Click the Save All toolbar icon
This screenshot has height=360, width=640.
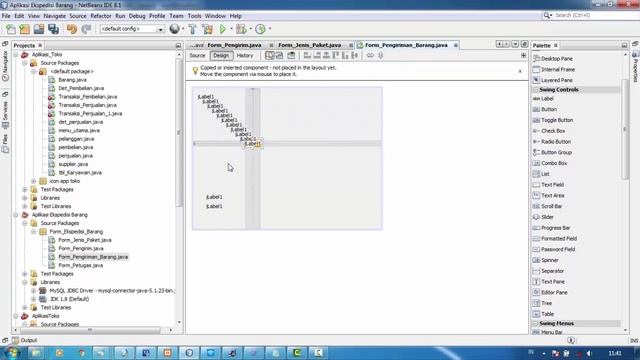(x=53, y=29)
